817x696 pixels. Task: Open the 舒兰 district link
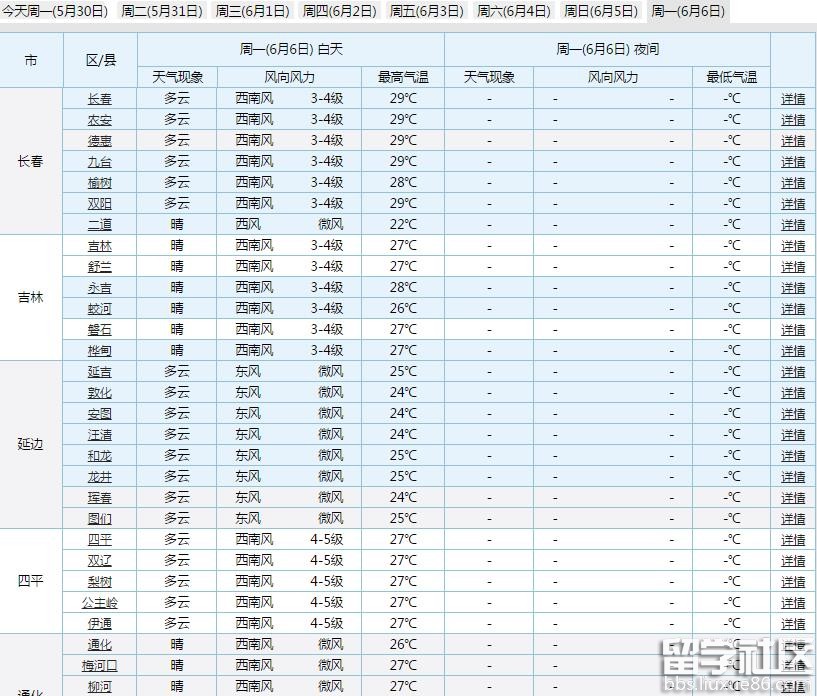point(100,267)
